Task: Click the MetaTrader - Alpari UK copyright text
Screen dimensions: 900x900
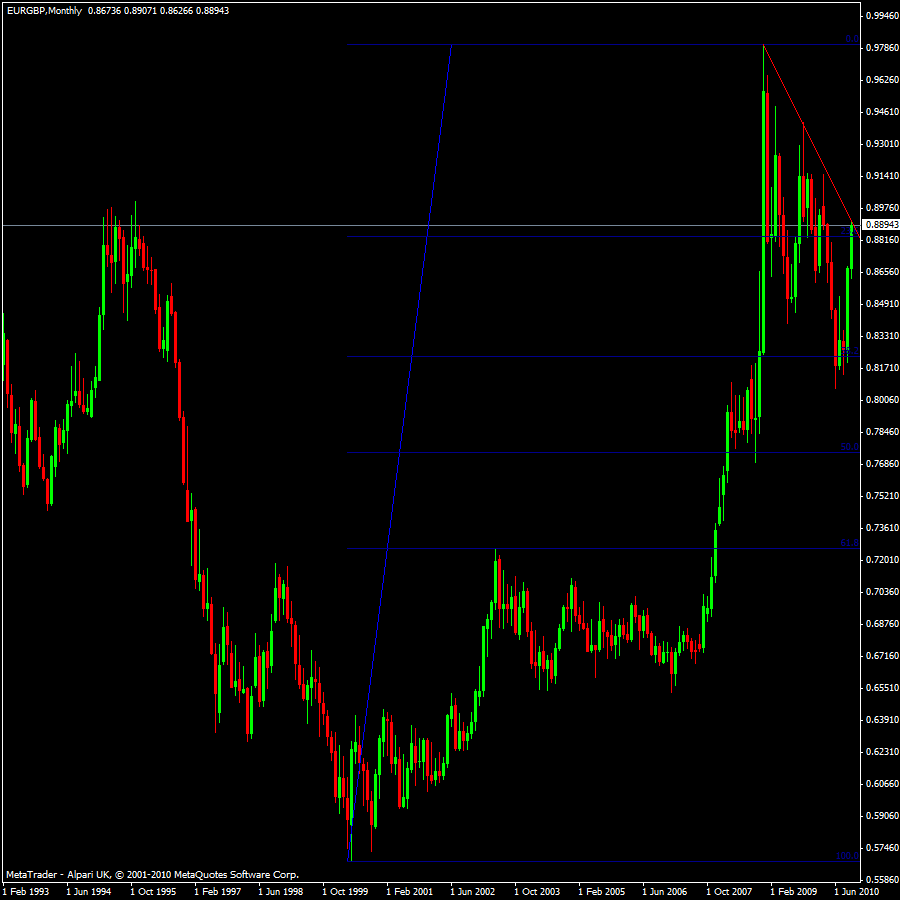Action: [x=152, y=875]
